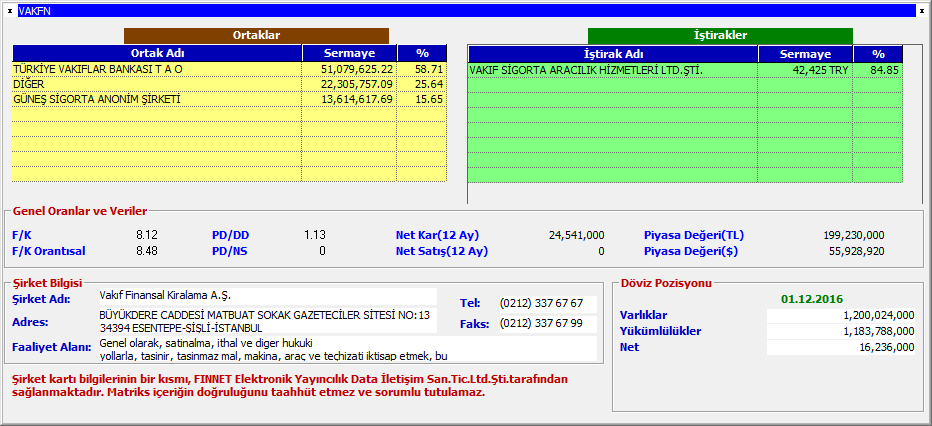Screen dimensions: 932x426
Task: Click the VAKFN title bar
Action: click(467, 11)
